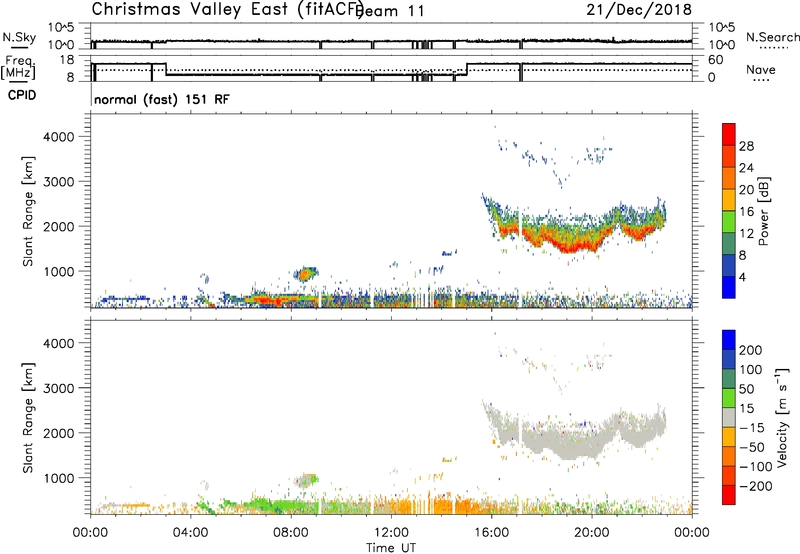Click the power panel 'Slant Range [km]' label
This screenshot has width=800, height=554.
click(28, 211)
